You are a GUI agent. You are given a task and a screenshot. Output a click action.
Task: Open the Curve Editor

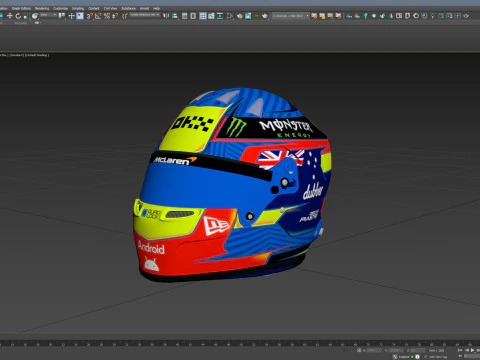tap(211, 16)
